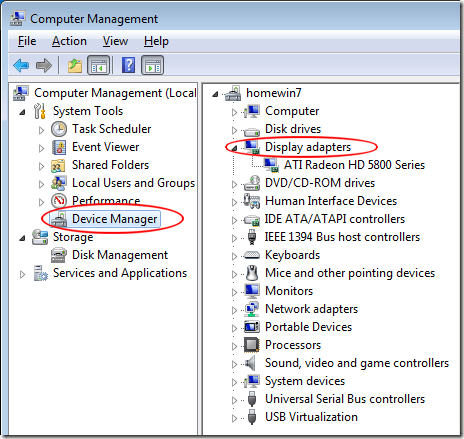This screenshot has height=439, width=464.
Task: Click the Up One Level folder icon
Action: tap(75, 65)
